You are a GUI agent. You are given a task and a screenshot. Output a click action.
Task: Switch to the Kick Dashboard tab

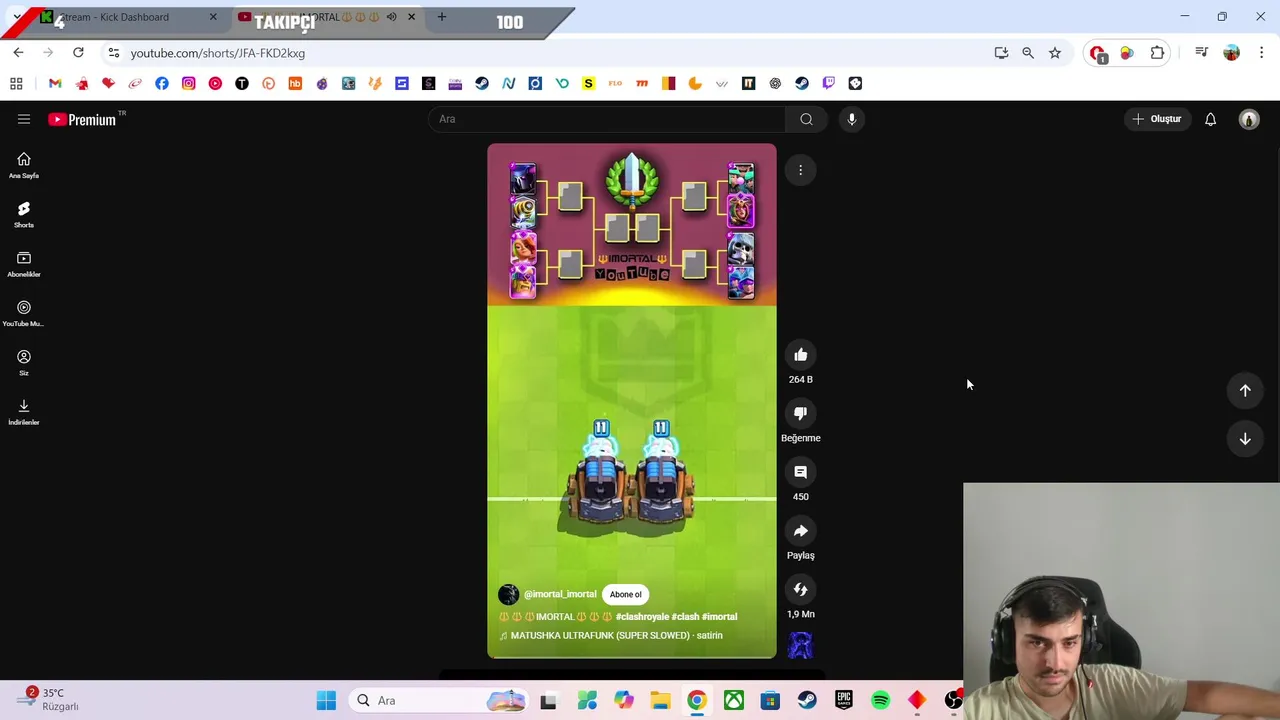(129, 17)
